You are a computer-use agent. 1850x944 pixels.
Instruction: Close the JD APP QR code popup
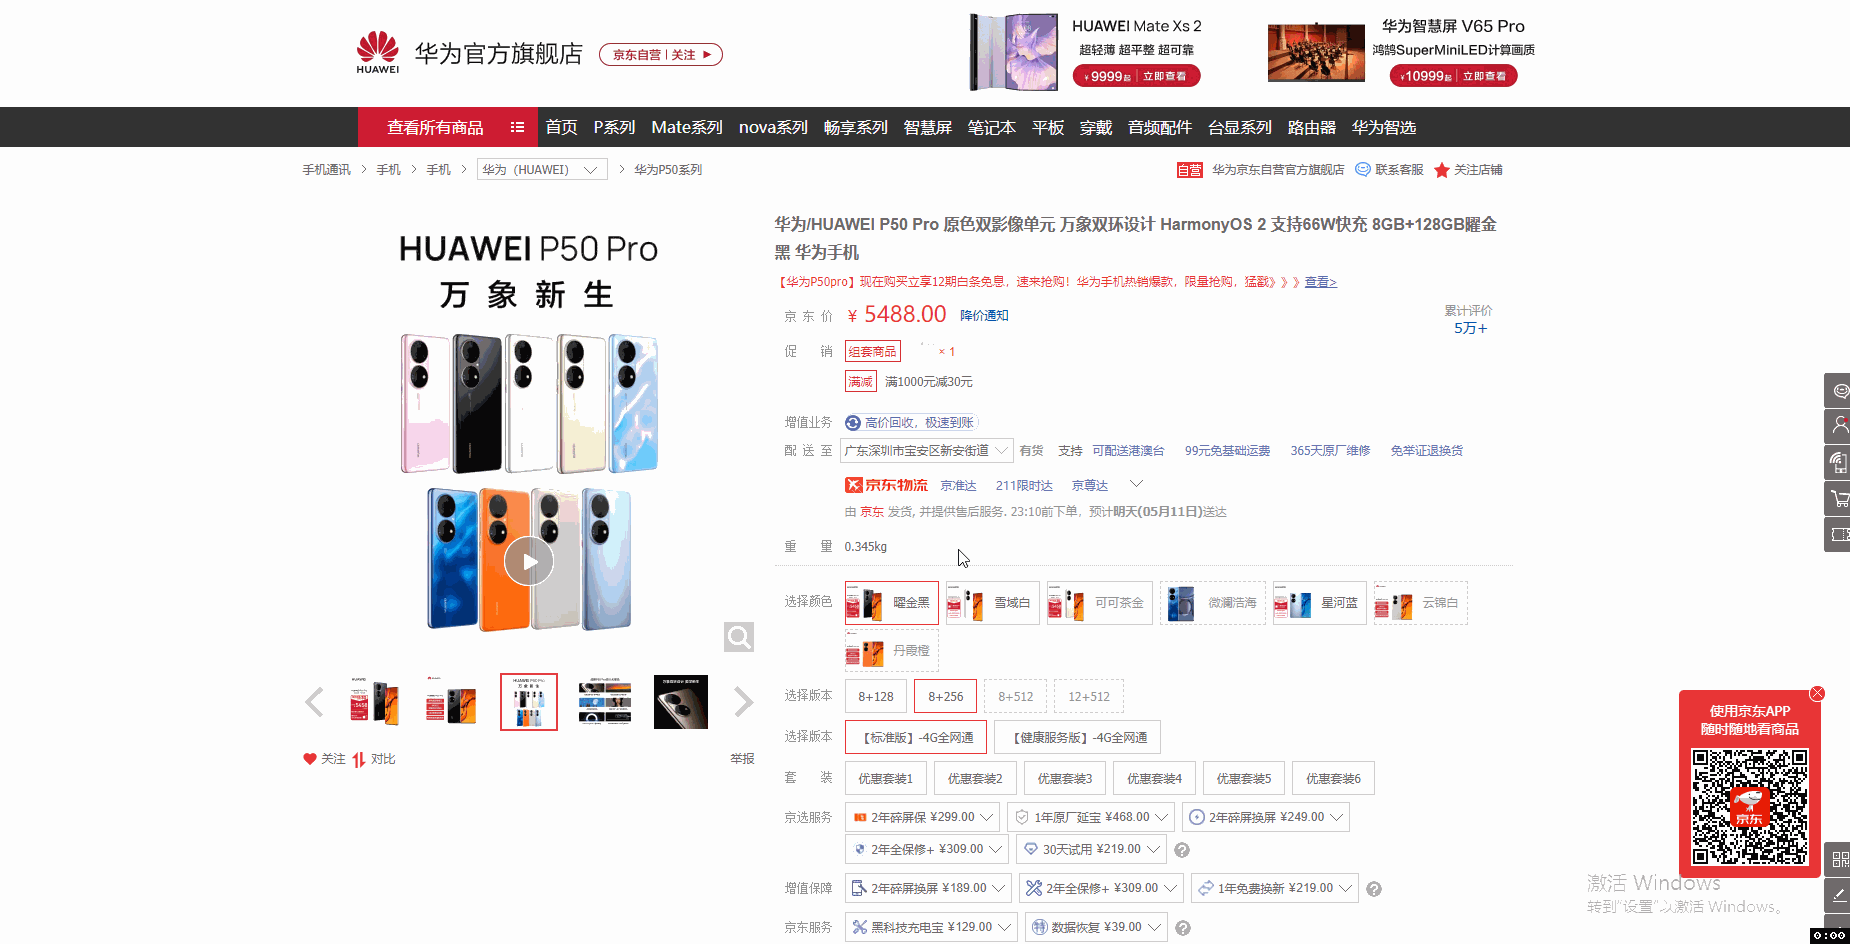coord(1817,693)
